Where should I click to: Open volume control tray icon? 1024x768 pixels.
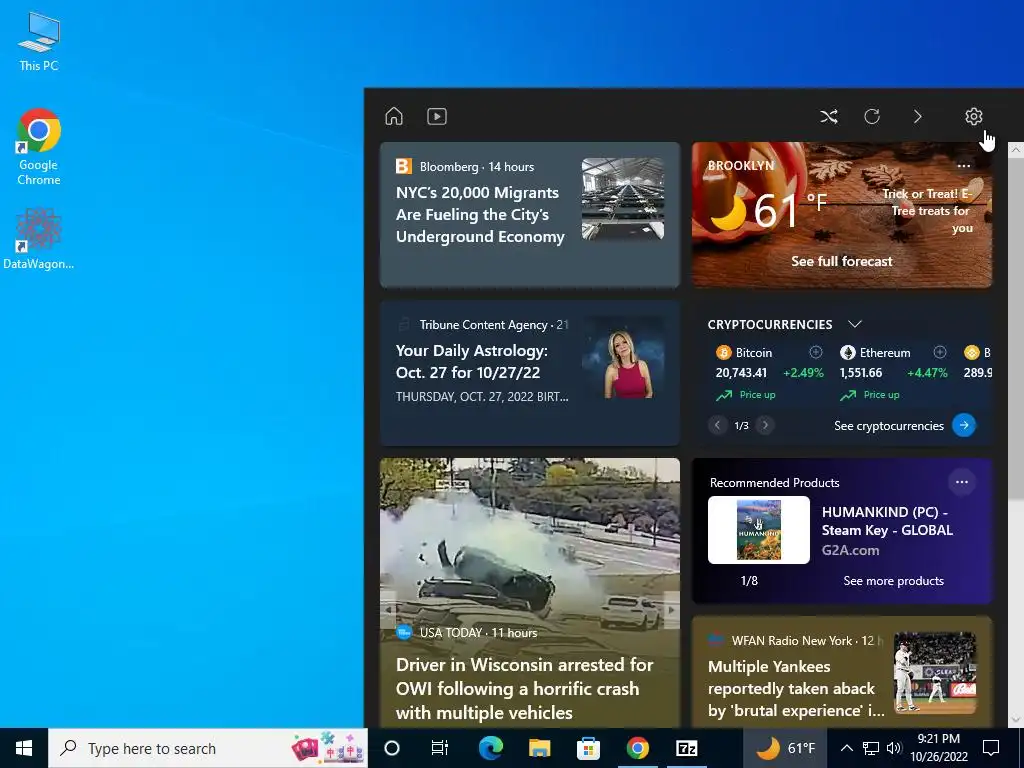click(x=894, y=748)
